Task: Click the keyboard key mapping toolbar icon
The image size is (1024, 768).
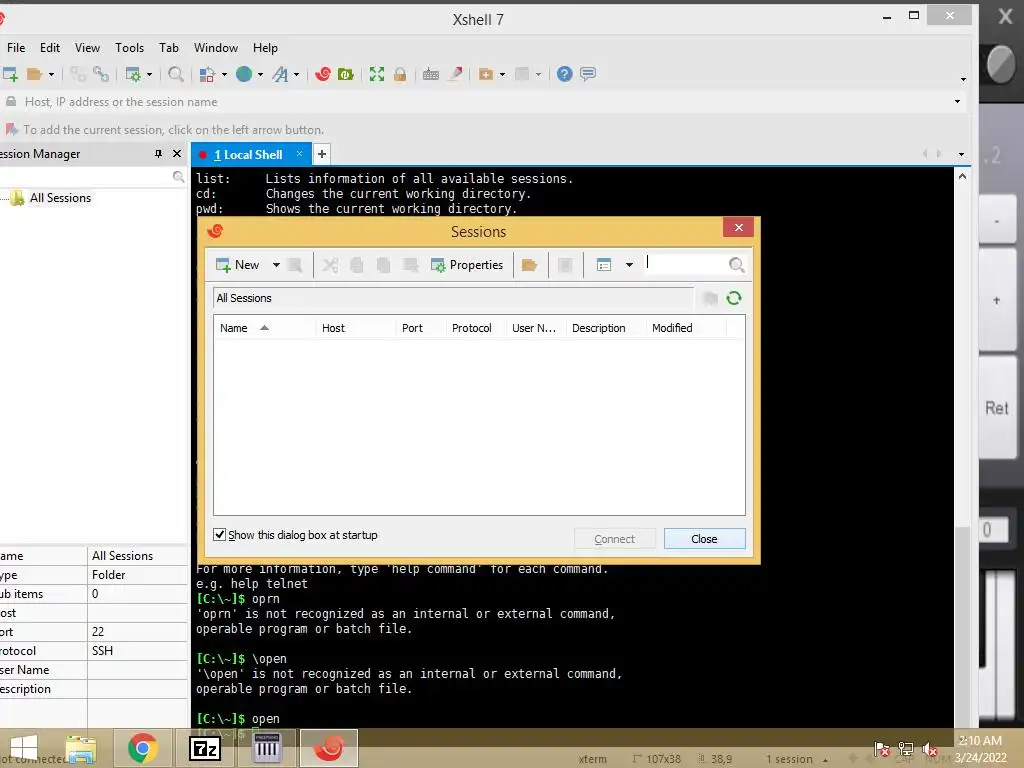Action: (x=430, y=74)
